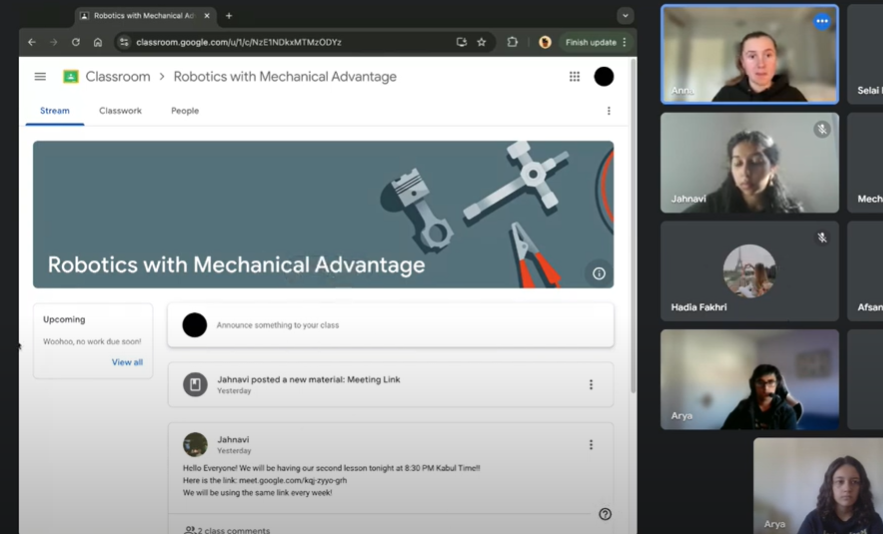Open the Classroom main menu hamburger
The width and height of the screenshot is (883, 534).
[40, 77]
